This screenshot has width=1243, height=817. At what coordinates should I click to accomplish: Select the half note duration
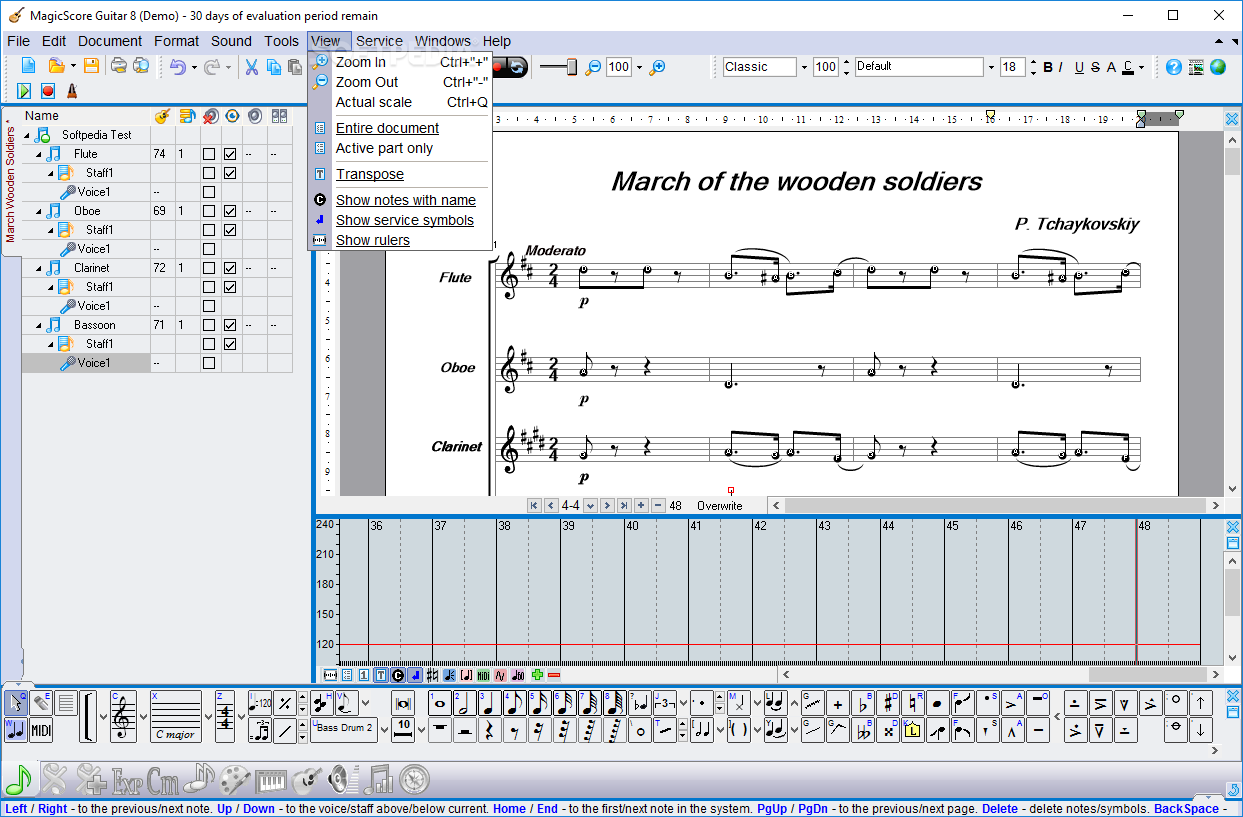pyautogui.click(x=465, y=703)
